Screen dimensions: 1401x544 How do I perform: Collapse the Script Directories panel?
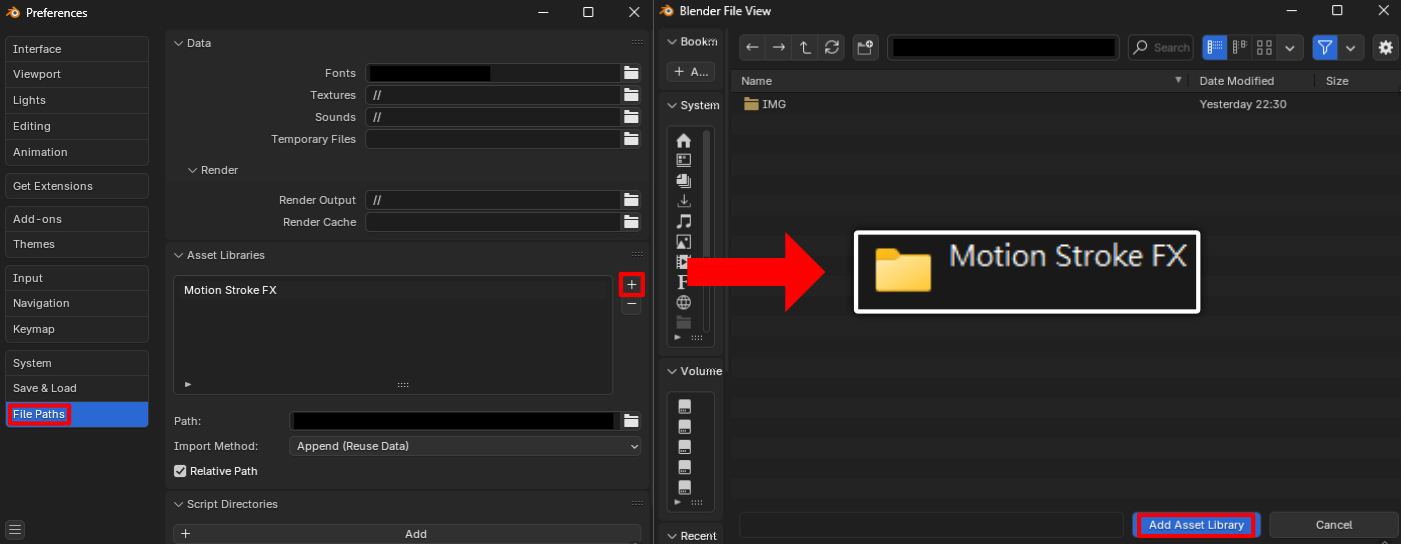(x=179, y=504)
